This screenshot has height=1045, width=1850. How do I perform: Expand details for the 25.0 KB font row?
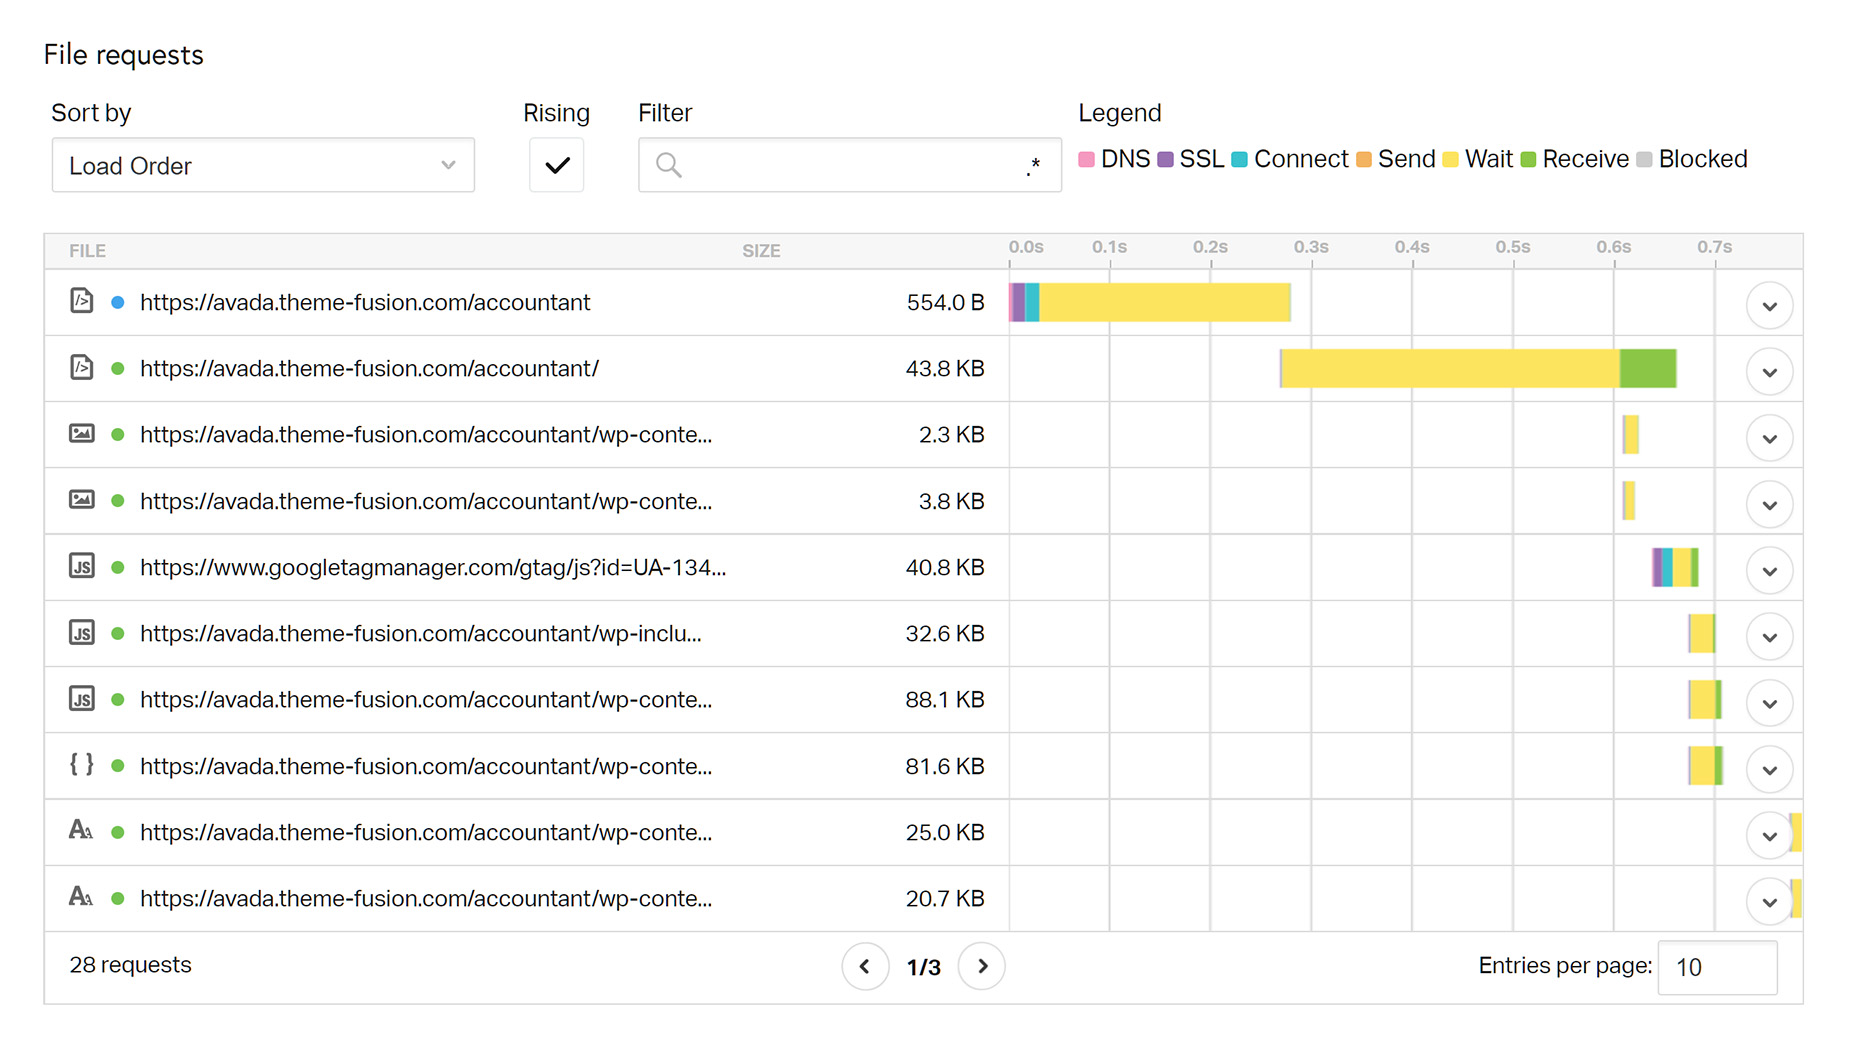1769,836
